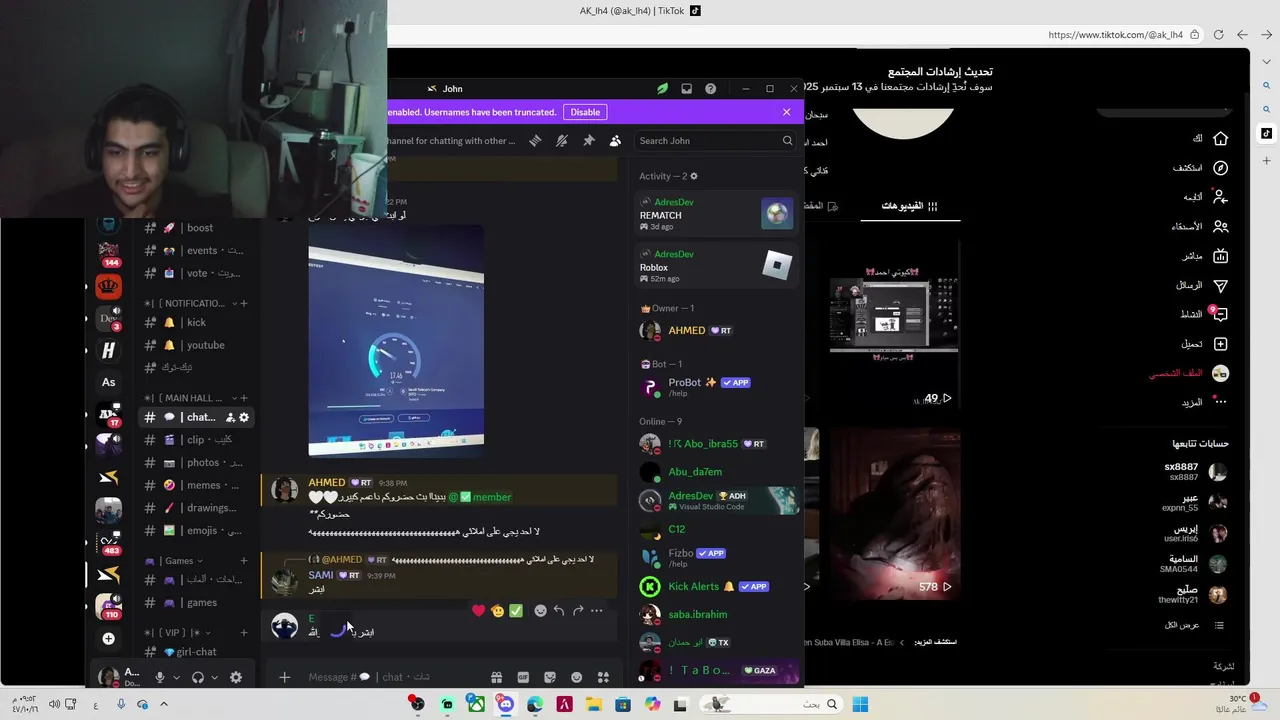Open the games channel

pyautogui.click(x=196, y=602)
